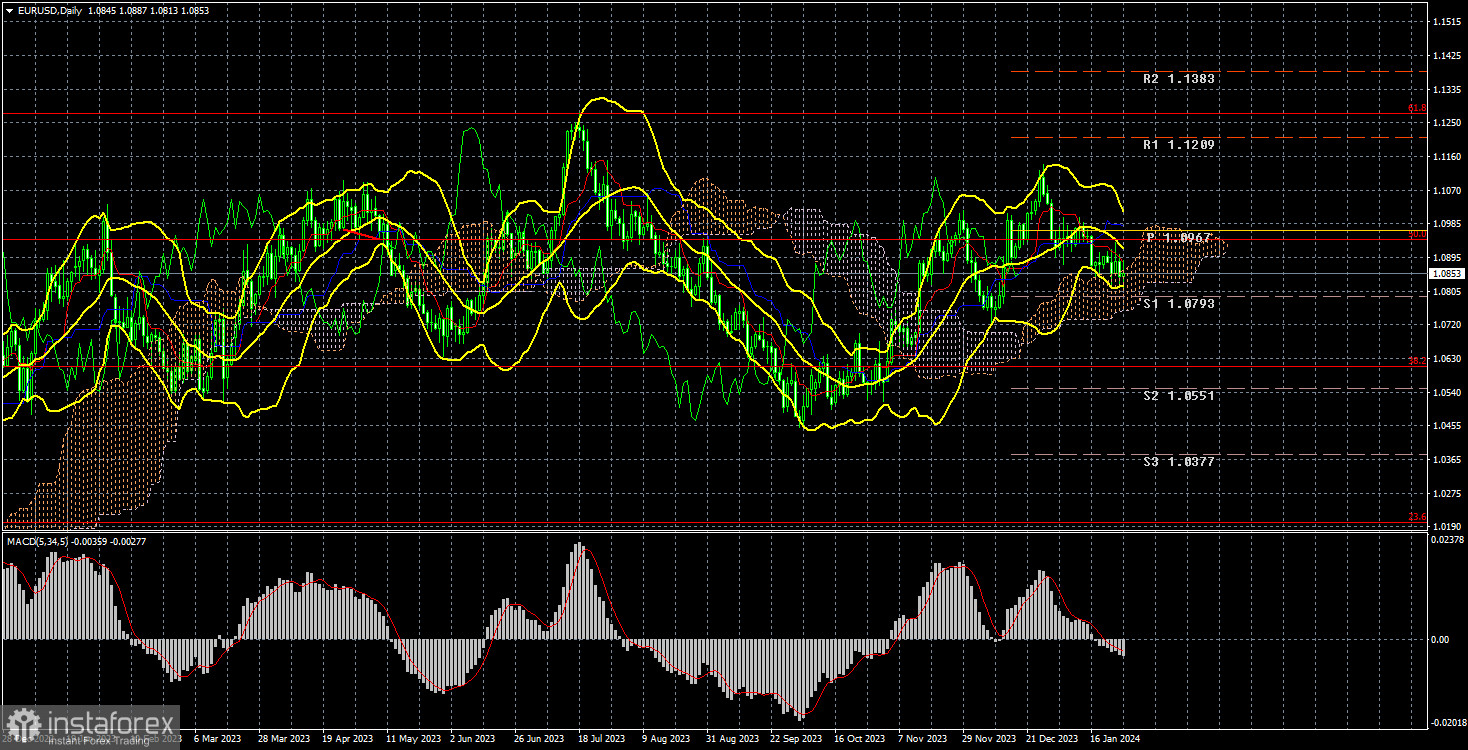Click the 1.0630 price axis value
This screenshot has width=1468, height=750.
click(x=1447, y=358)
